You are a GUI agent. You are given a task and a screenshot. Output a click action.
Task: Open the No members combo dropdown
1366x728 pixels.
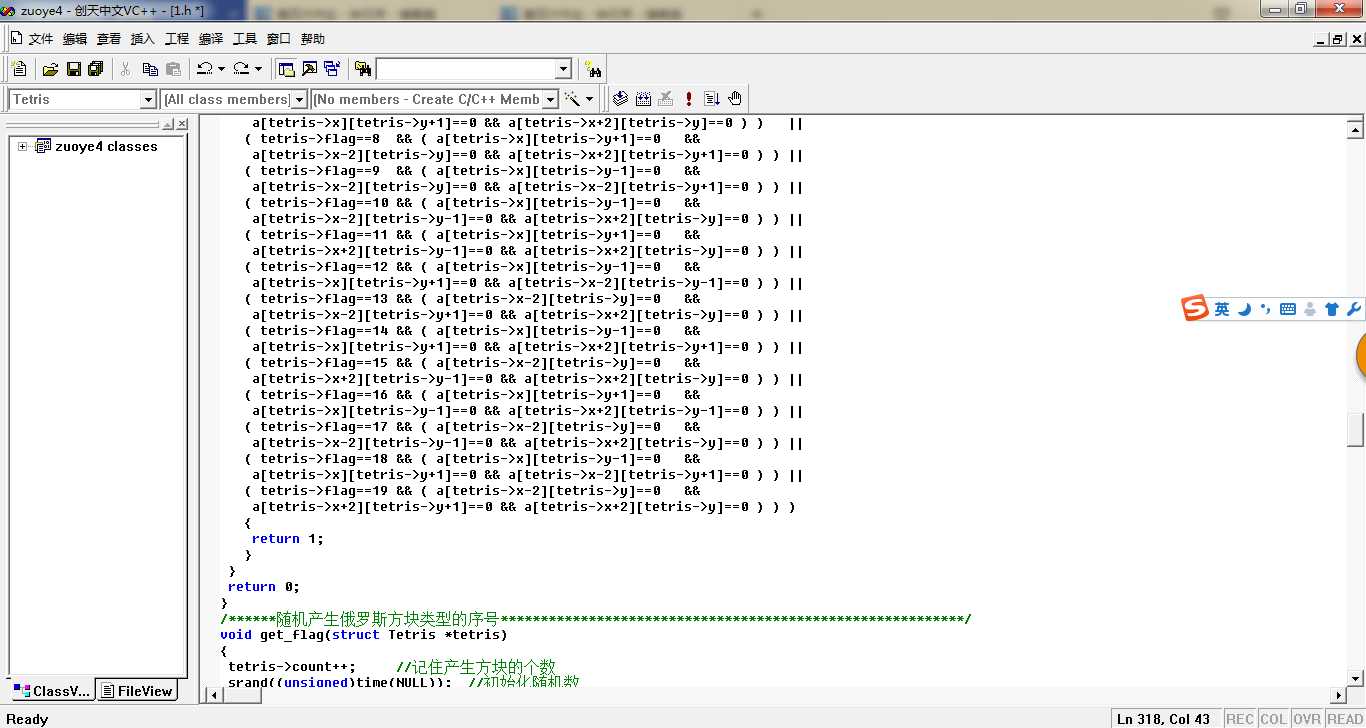coord(550,100)
